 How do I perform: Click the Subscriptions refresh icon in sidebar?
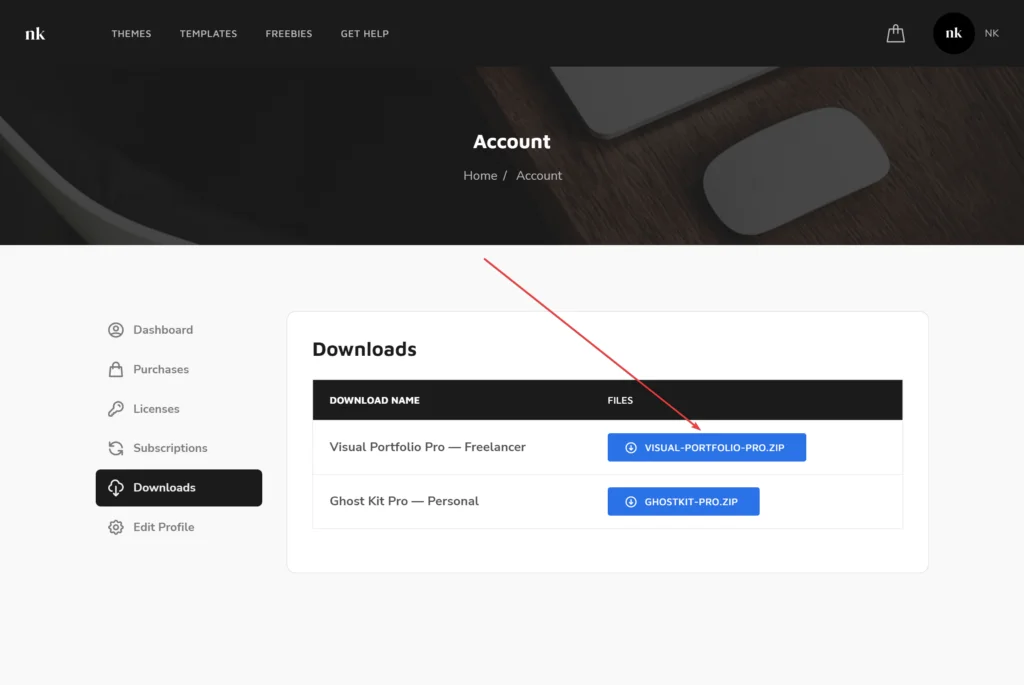click(116, 448)
